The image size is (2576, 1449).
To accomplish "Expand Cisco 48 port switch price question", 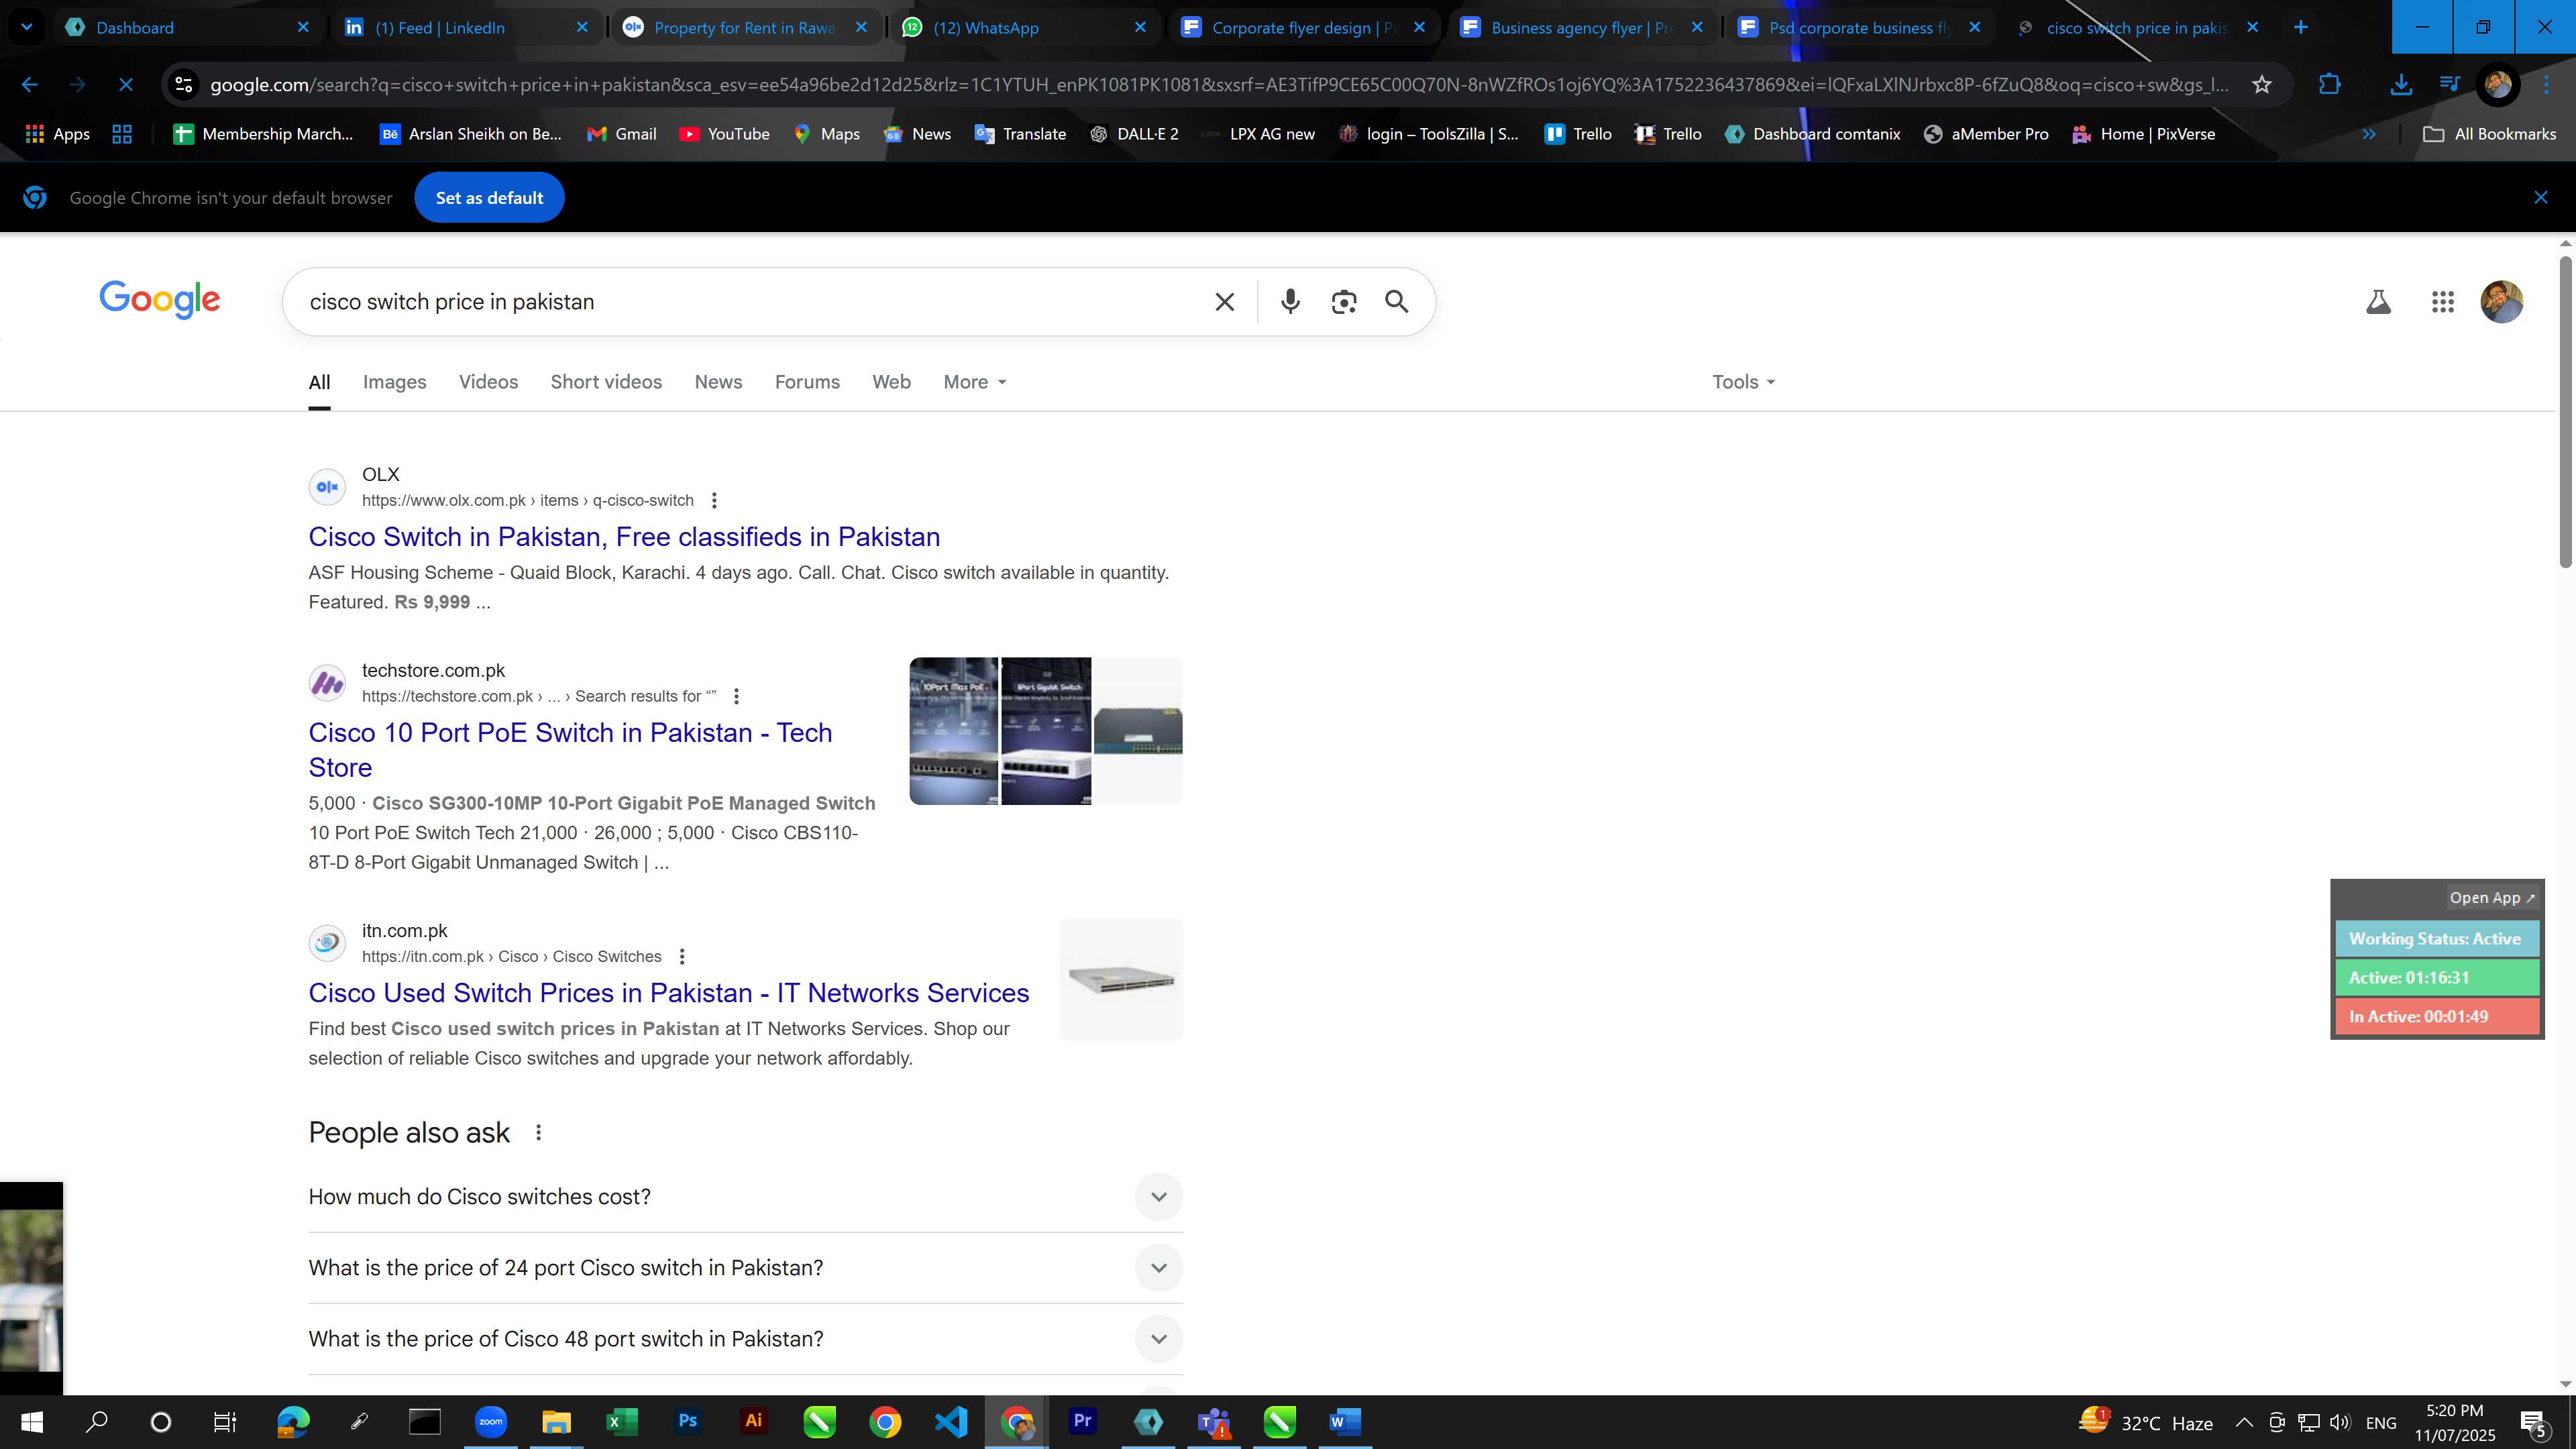I will point(745,1338).
